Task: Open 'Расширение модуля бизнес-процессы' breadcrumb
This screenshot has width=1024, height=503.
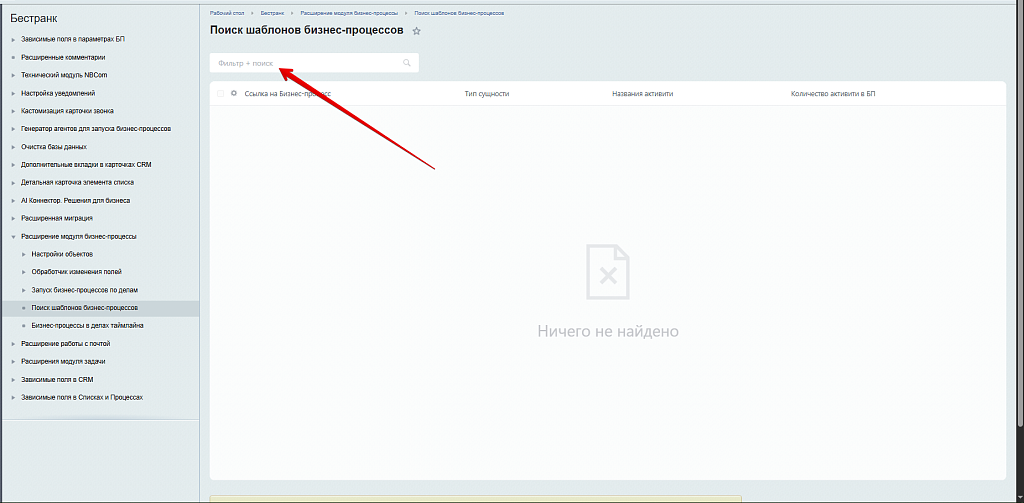Action: click(350, 13)
